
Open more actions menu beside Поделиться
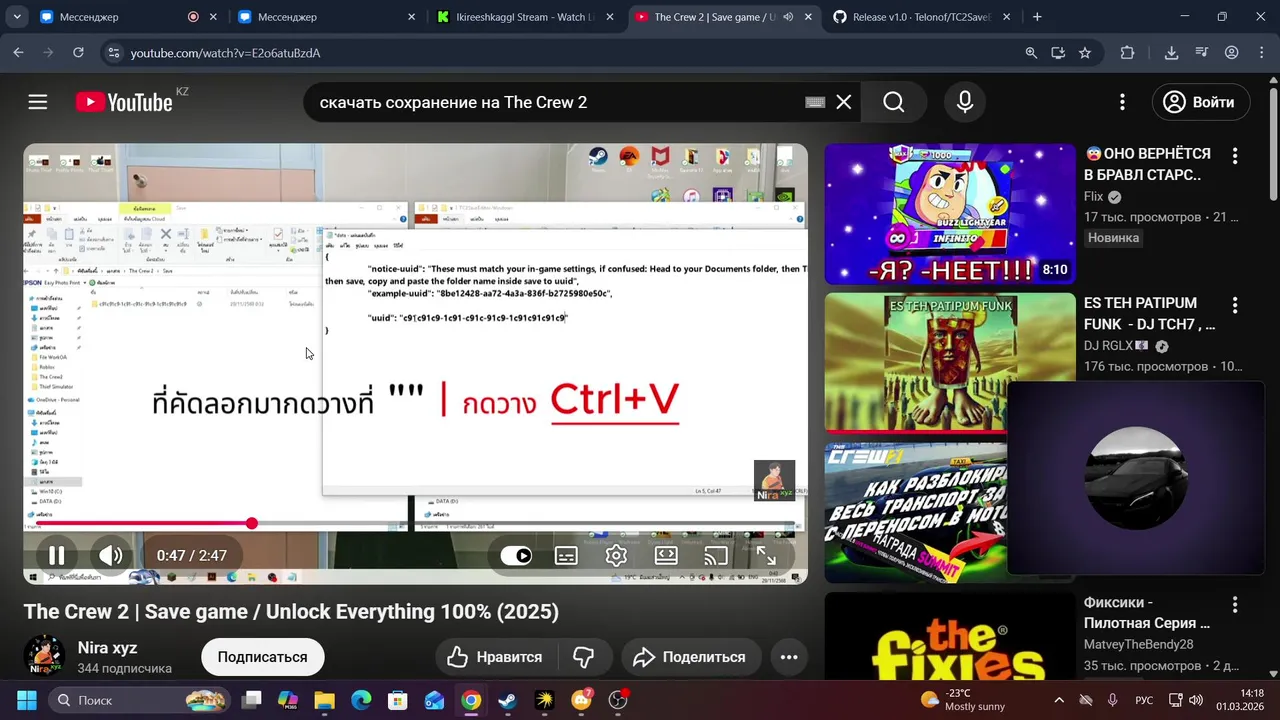pyautogui.click(x=789, y=657)
